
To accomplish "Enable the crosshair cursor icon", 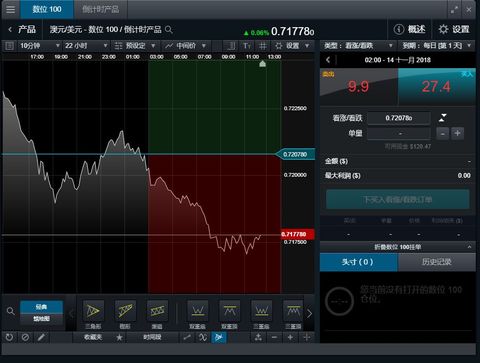I will point(307,337).
